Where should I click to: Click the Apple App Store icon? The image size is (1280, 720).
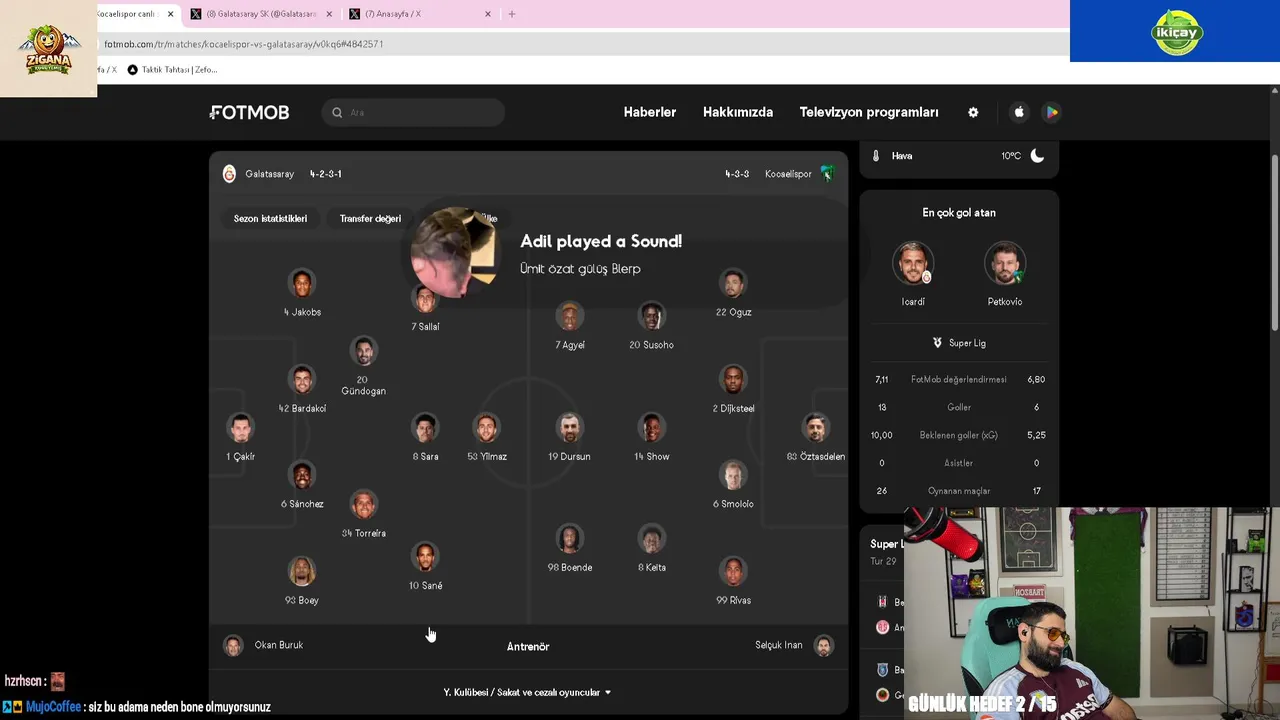[x=1019, y=112]
